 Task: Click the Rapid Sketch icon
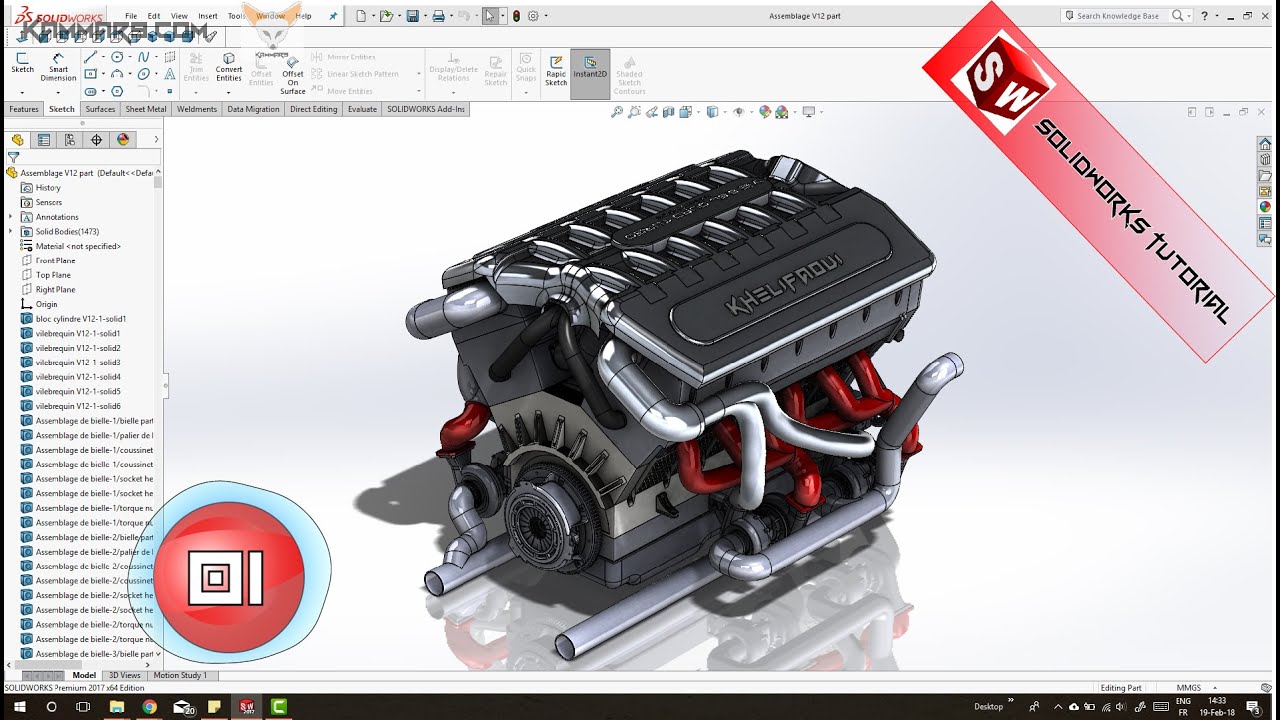tap(556, 70)
